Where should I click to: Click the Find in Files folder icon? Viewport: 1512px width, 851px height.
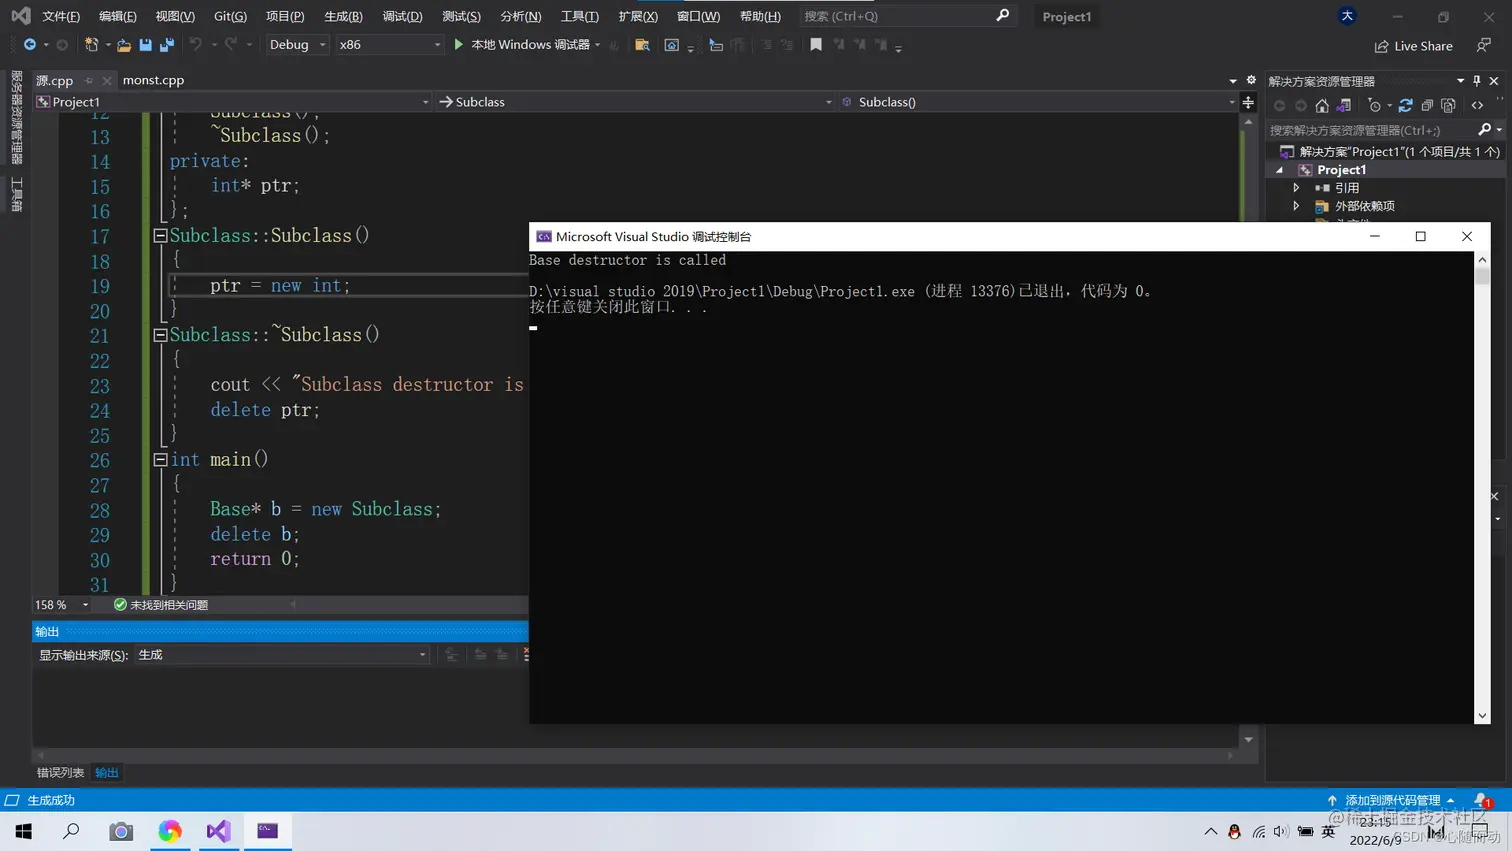click(642, 45)
